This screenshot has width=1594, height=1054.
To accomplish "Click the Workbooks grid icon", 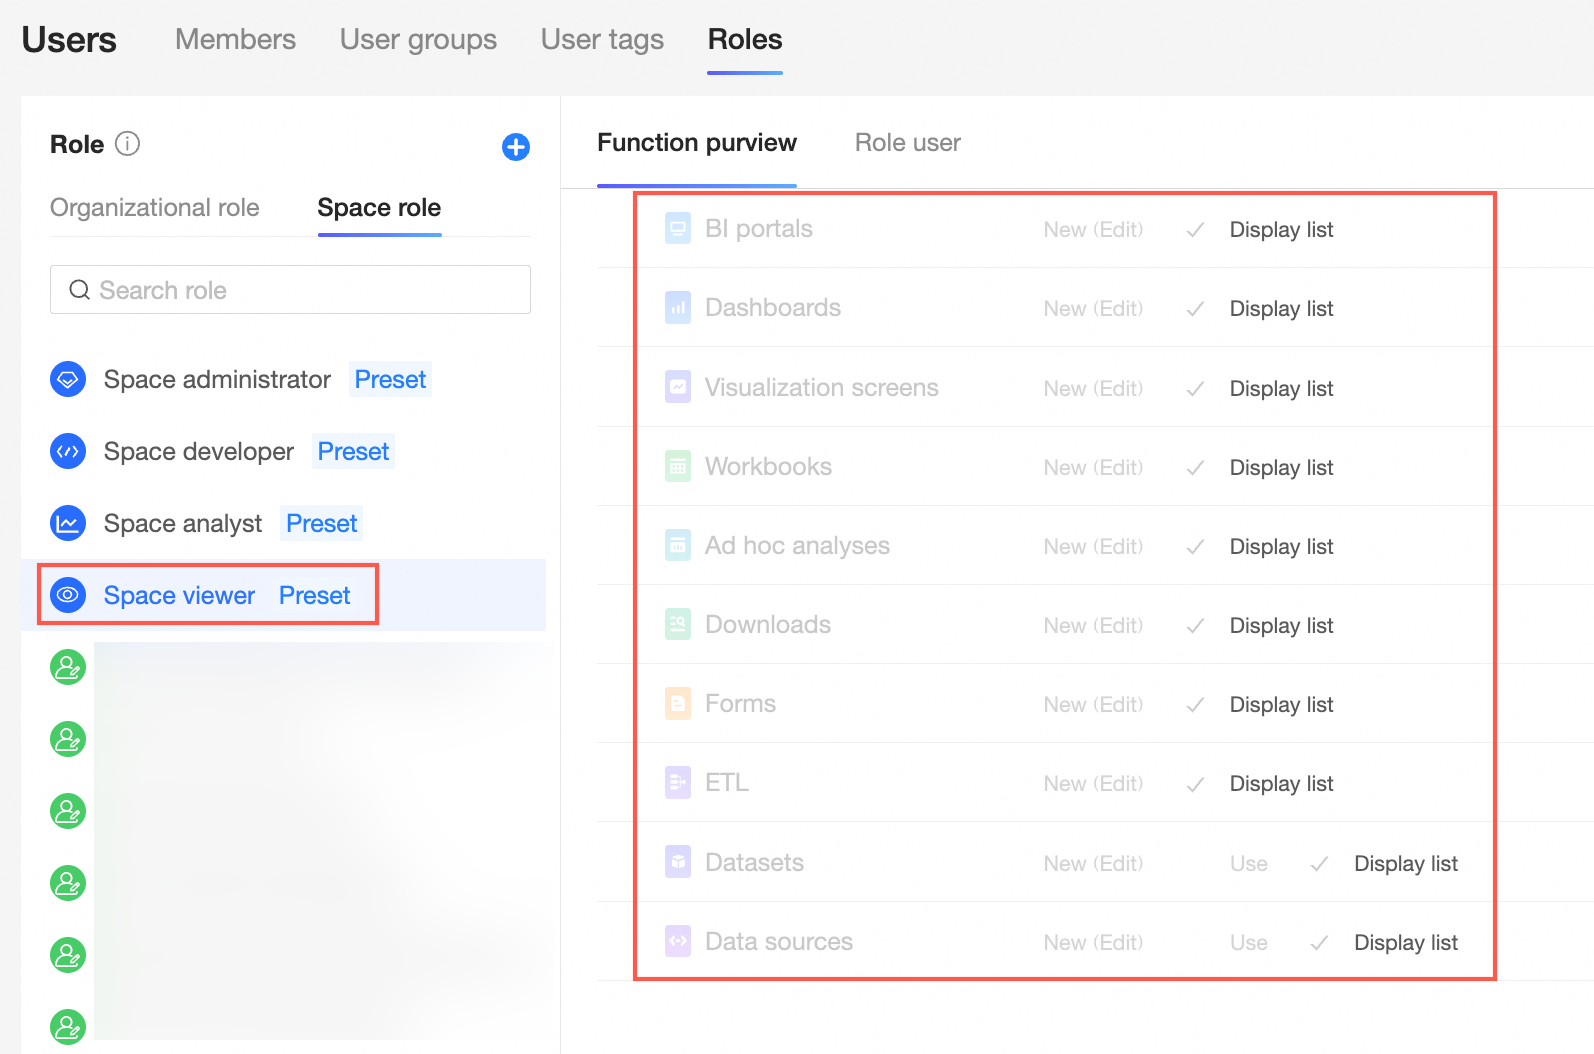I will 678,466.
